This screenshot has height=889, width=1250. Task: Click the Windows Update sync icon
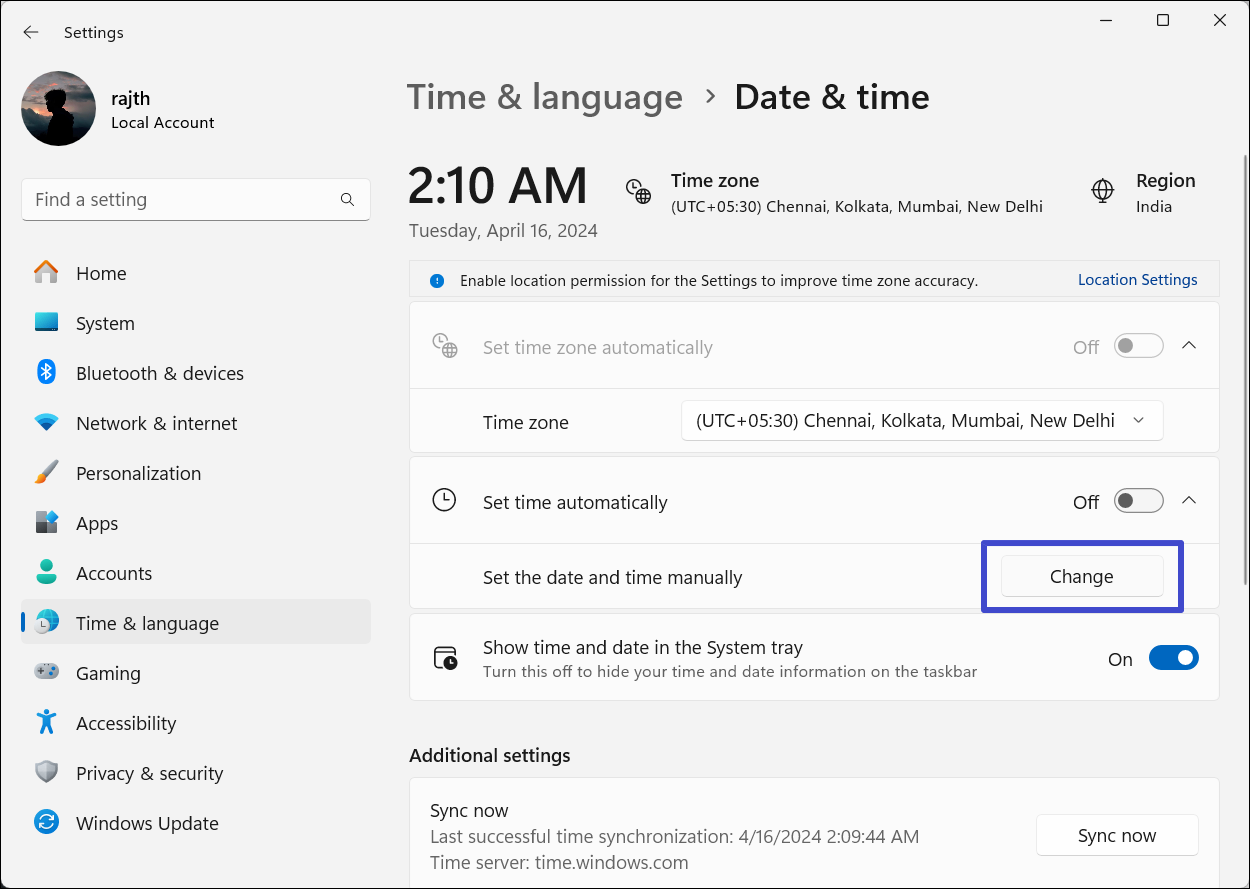click(x=46, y=823)
